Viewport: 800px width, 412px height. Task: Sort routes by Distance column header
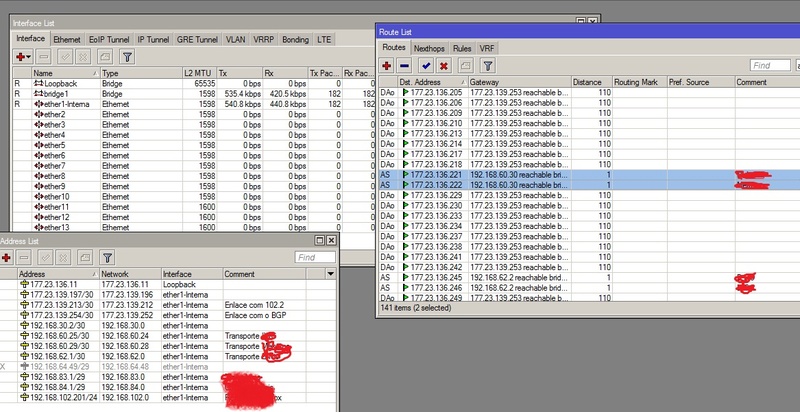(x=592, y=82)
